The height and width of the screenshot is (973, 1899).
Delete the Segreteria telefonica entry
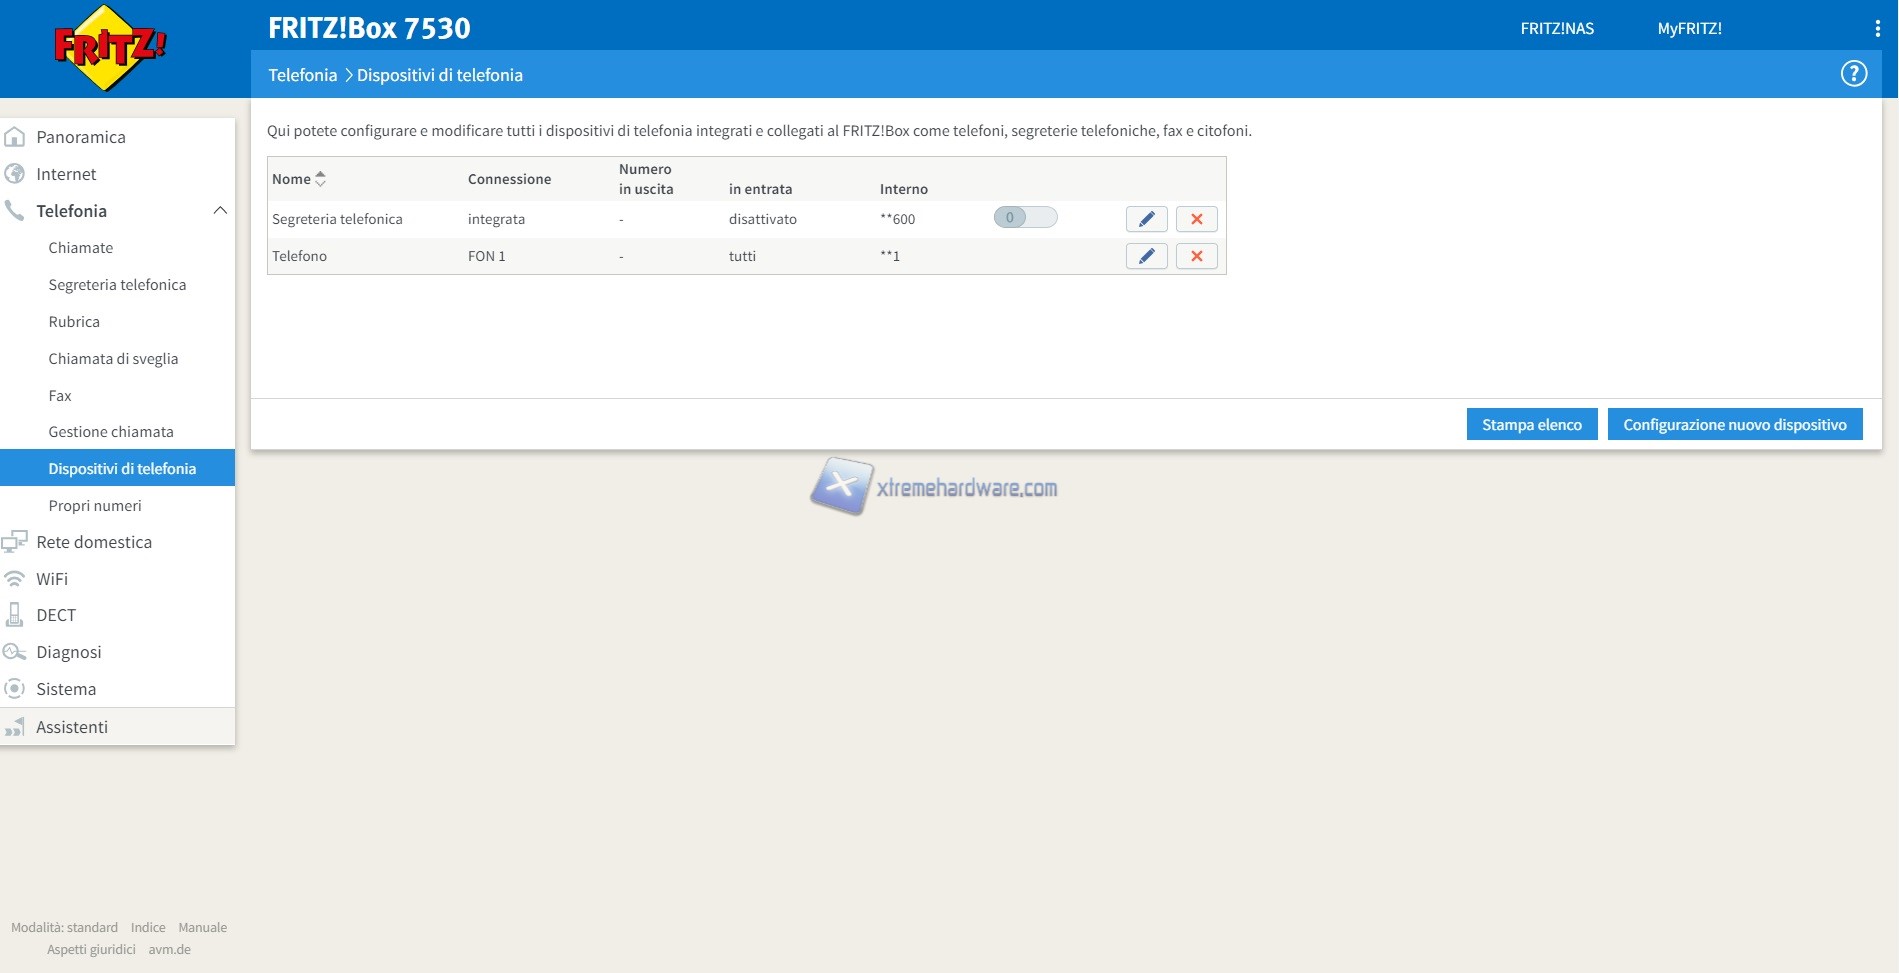pyautogui.click(x=1196, y=219)
